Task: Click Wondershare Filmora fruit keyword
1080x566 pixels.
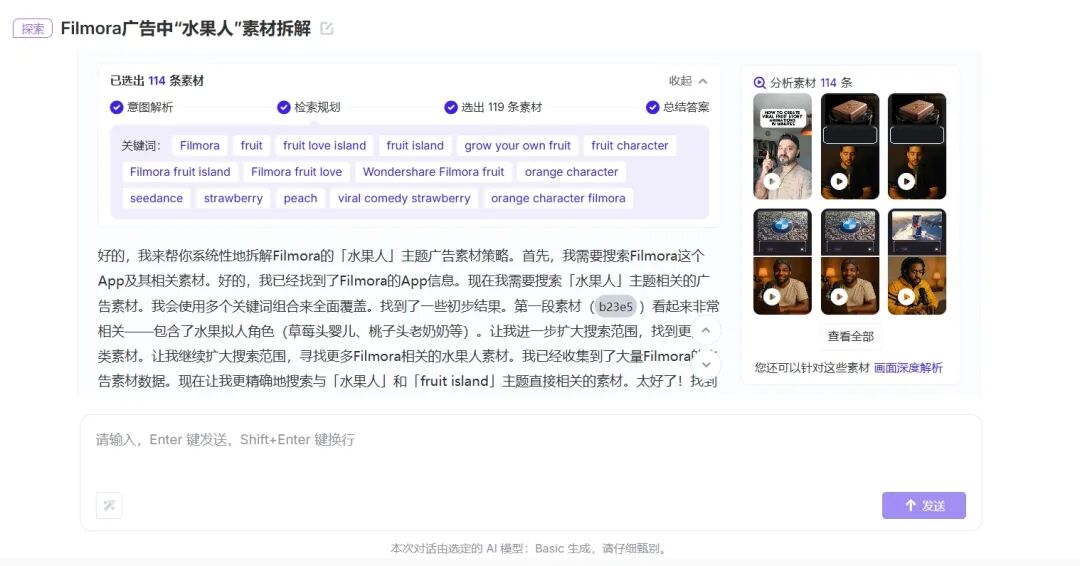Action: [433, 171]
